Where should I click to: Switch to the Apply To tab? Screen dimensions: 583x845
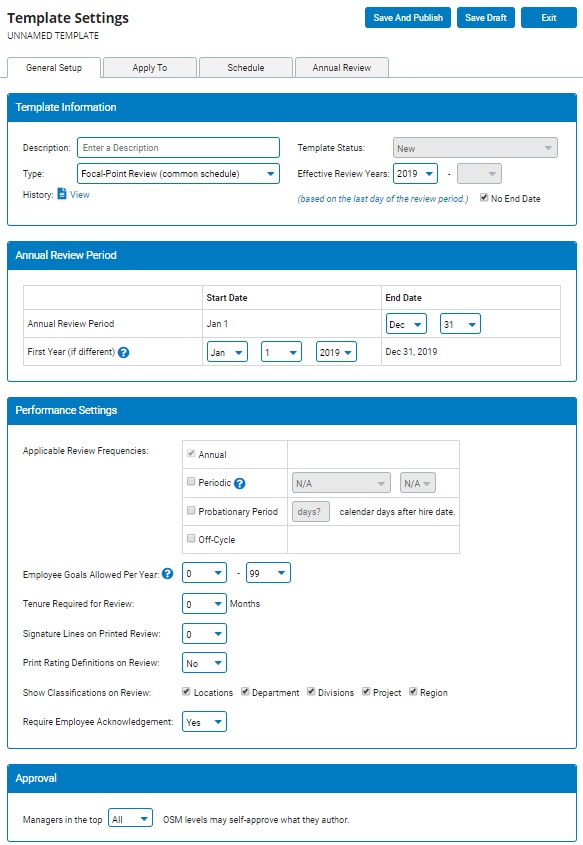(150, 68)
